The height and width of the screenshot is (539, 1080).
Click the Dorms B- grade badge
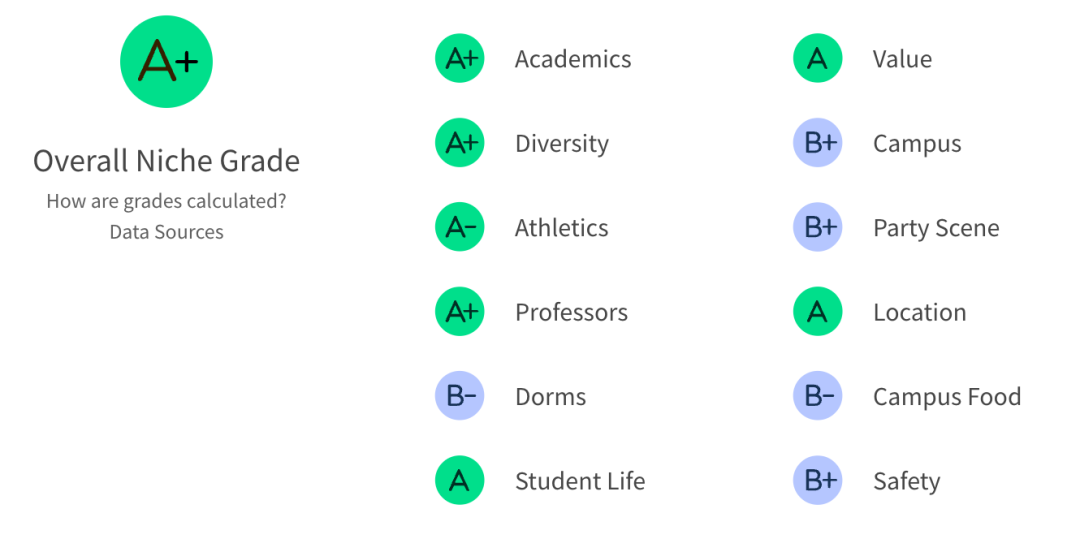[x=460, y=397]
